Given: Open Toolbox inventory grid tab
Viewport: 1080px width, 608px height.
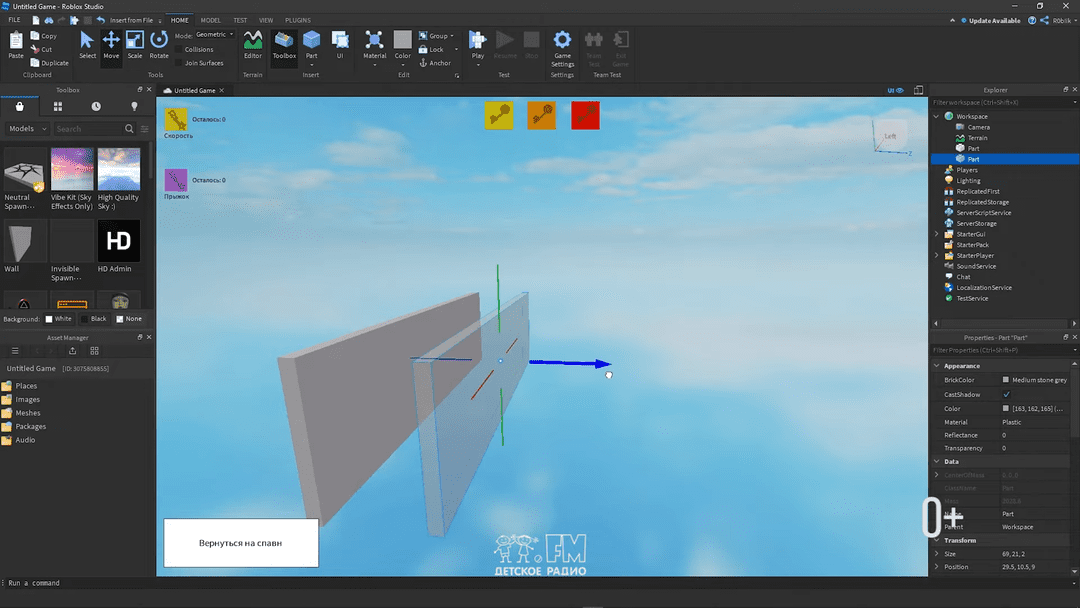Looking at the screenshot, I should [x=58, y=106].
